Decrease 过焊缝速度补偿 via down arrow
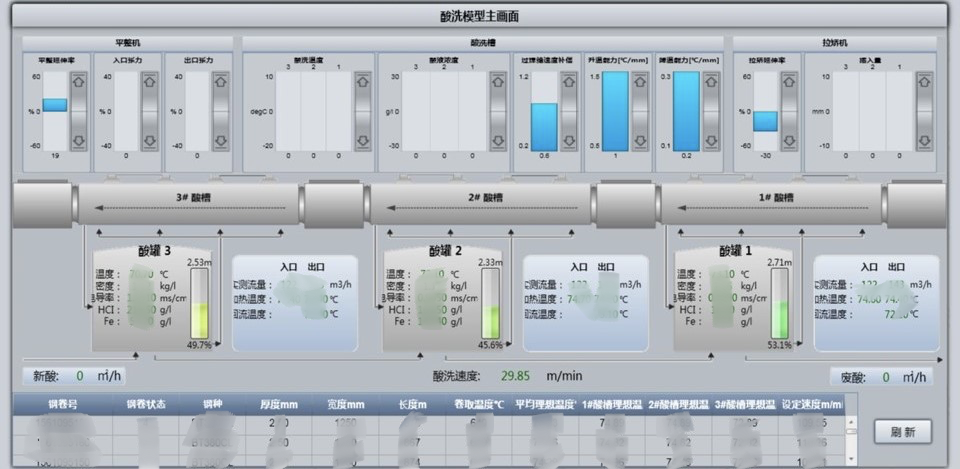The image size is (960, 469). click(569, 141)
